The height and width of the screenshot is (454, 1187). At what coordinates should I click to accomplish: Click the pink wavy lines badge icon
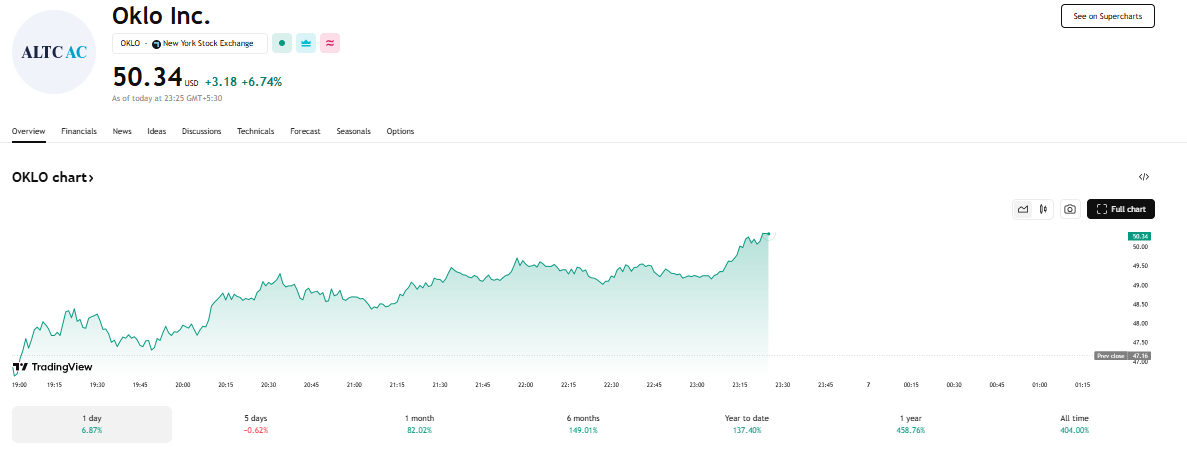330,43
